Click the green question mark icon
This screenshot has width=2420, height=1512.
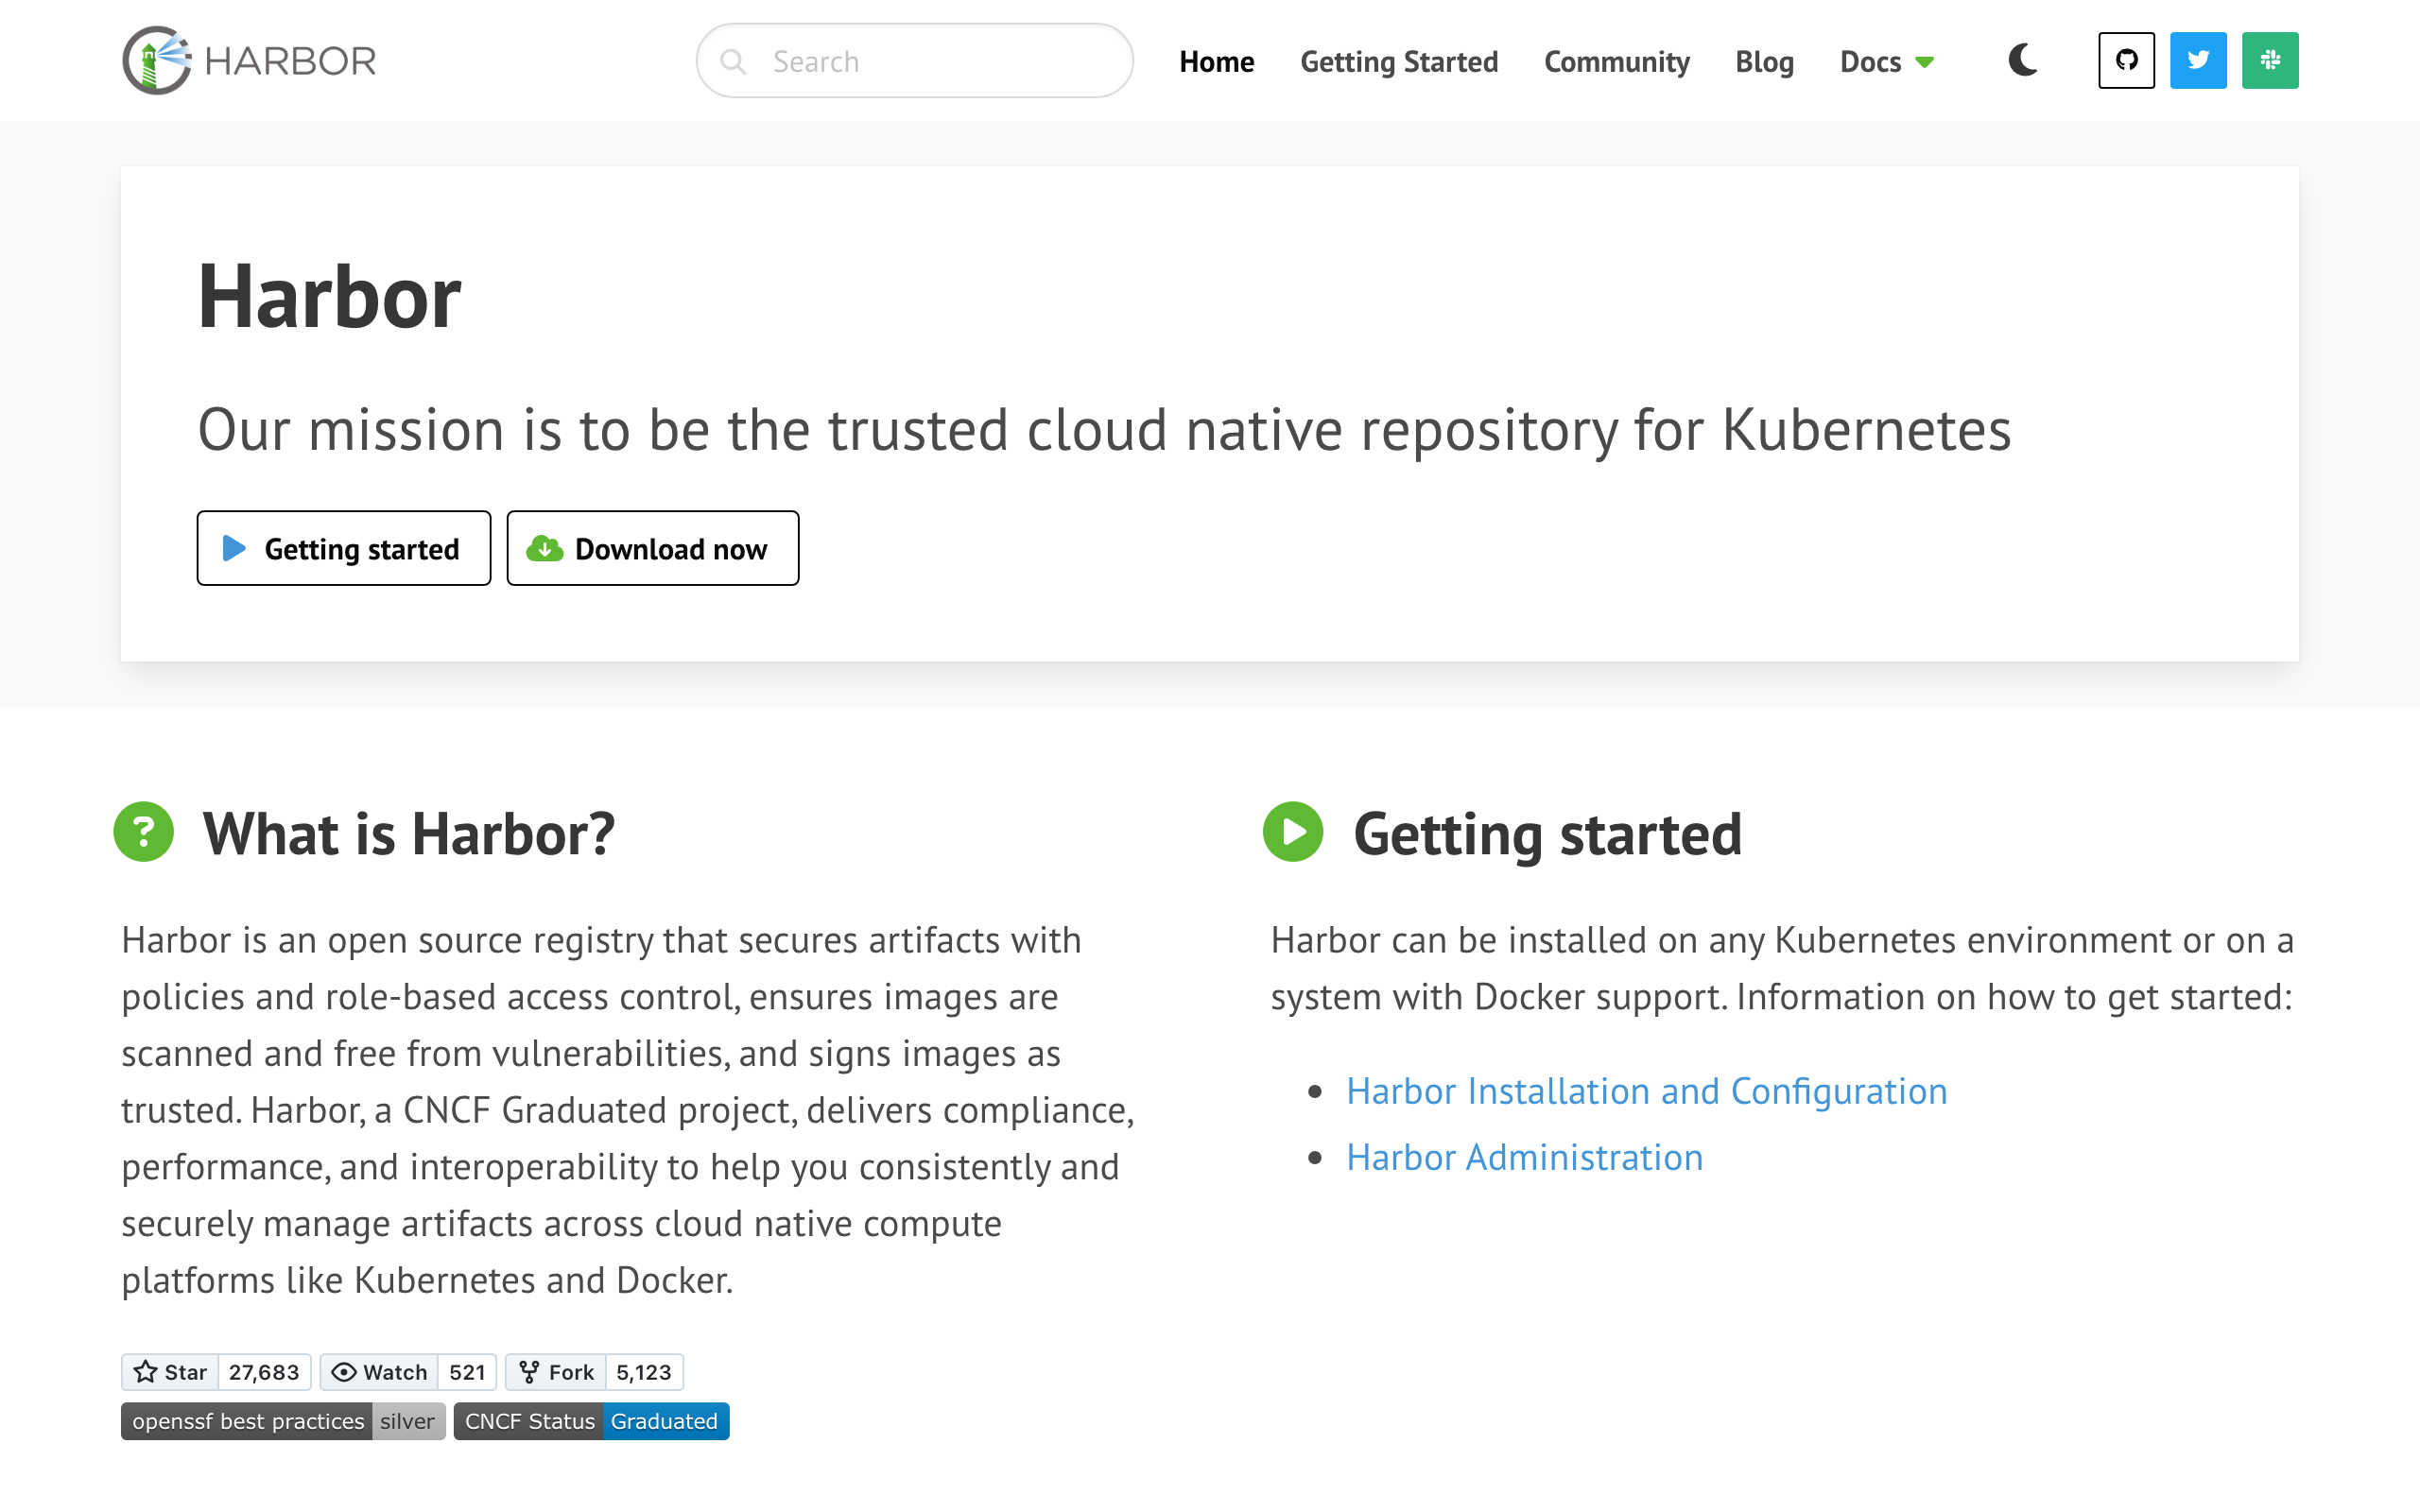click(144, 832)
